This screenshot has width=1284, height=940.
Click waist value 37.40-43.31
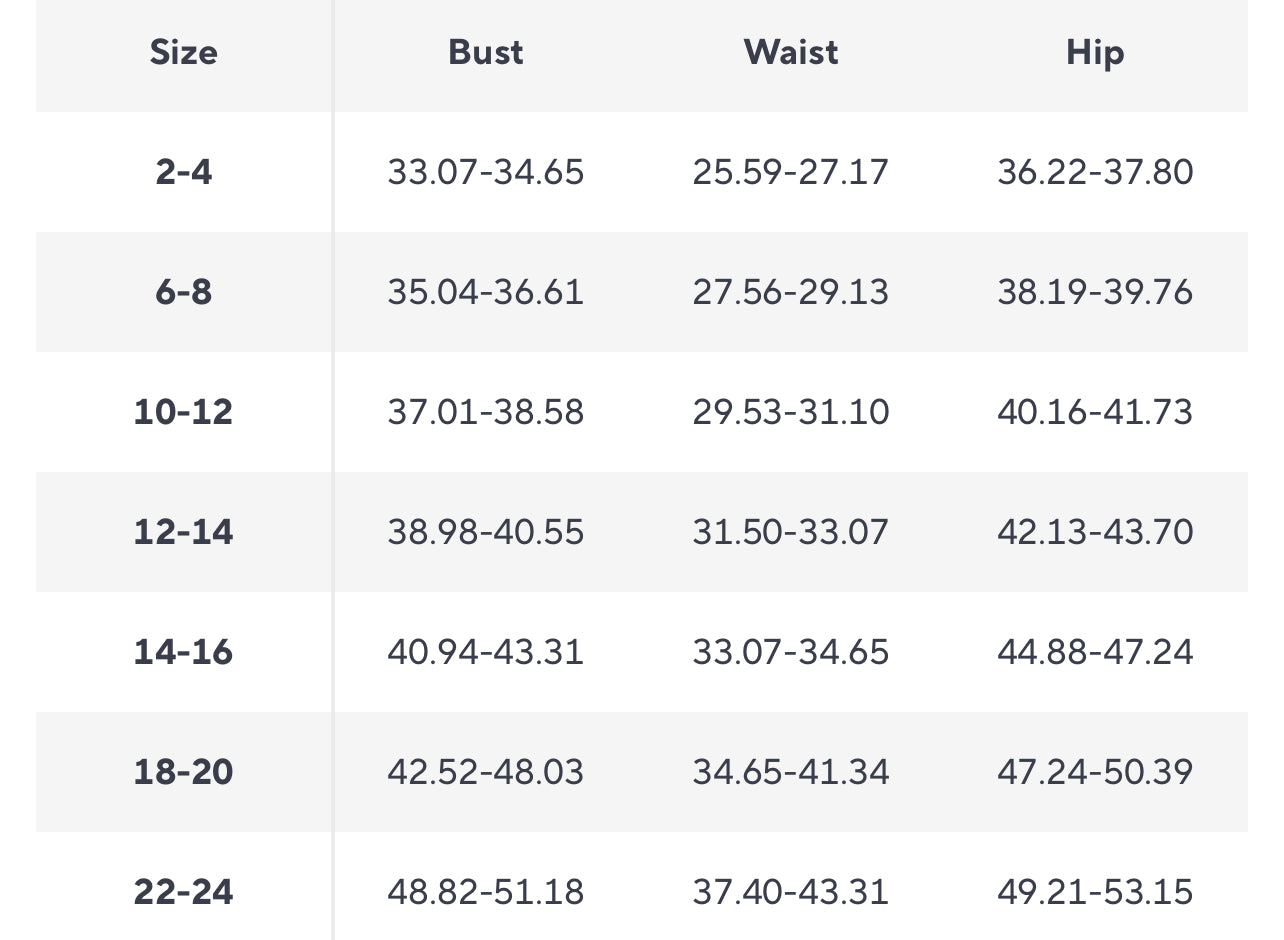coord(790,892)
